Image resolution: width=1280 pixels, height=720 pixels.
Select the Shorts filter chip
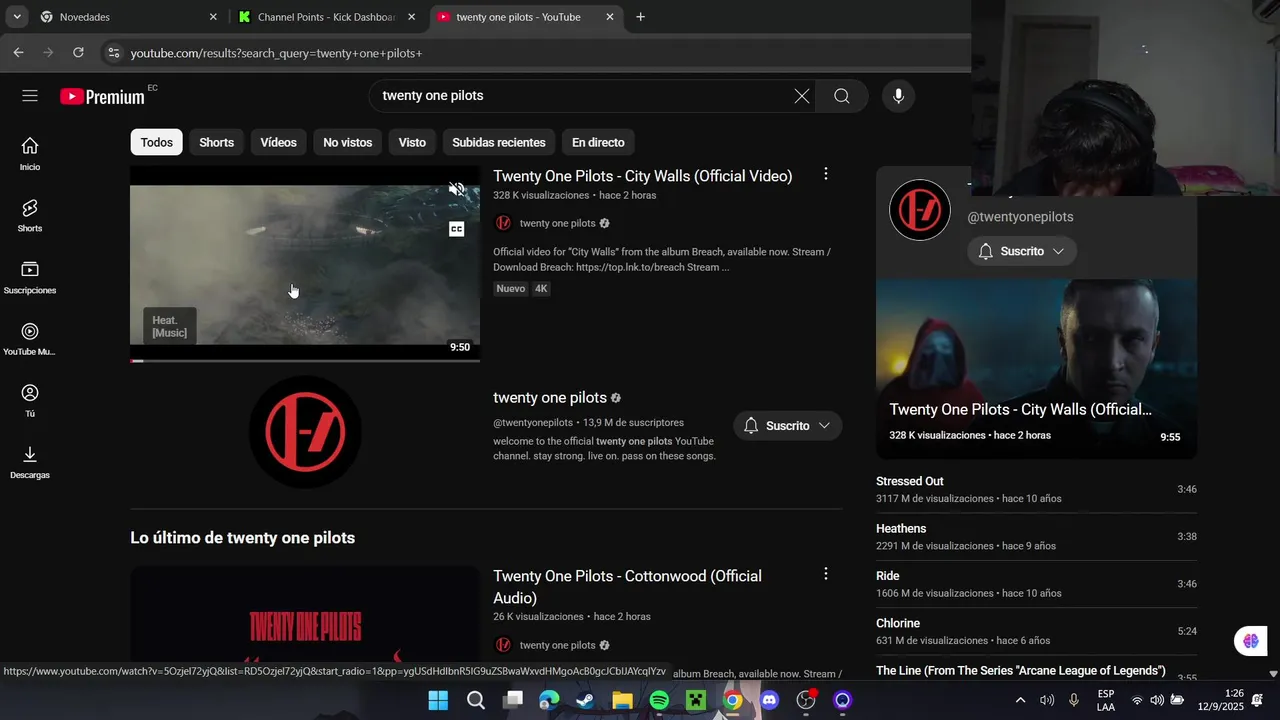216,142
